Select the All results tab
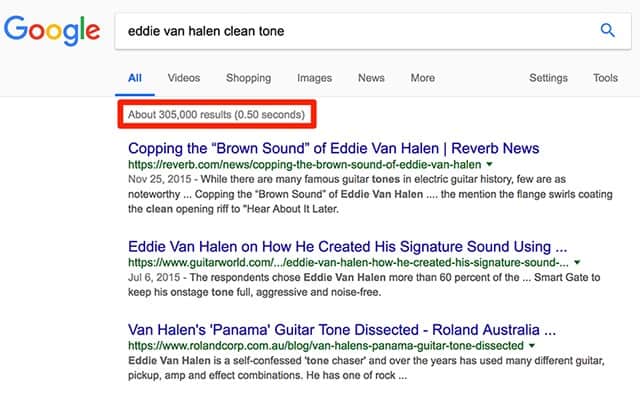This screenshot has width=640, height=407. pos(135,78)
